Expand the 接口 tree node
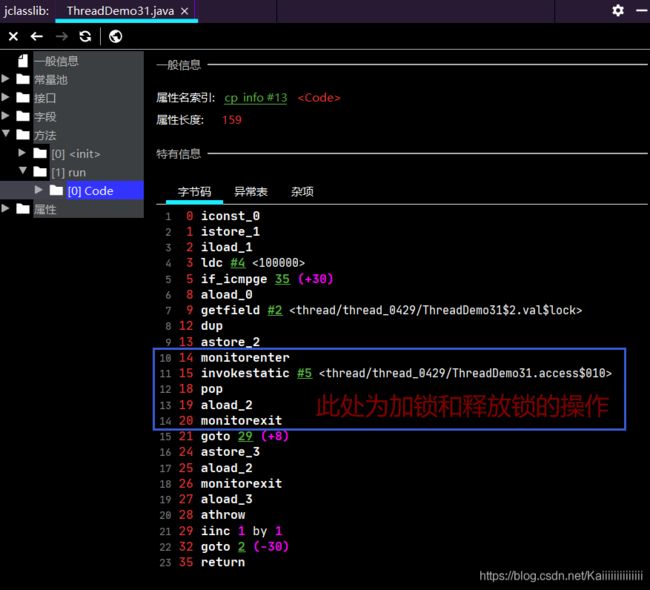Viewport: 650px width, 590px height. [5, 97]
